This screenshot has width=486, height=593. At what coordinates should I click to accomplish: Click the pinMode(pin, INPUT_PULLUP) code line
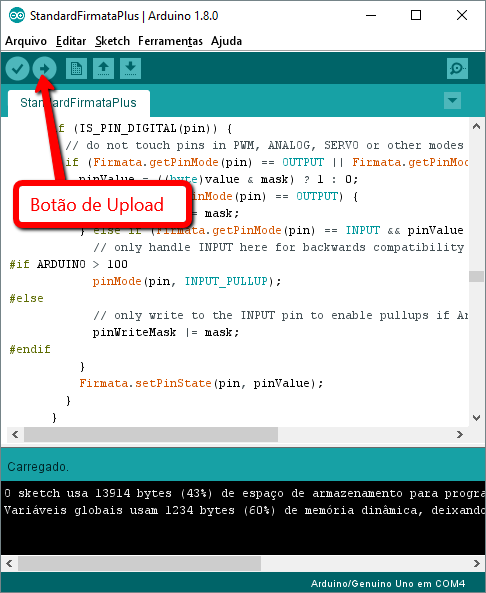tap(187, 281)
